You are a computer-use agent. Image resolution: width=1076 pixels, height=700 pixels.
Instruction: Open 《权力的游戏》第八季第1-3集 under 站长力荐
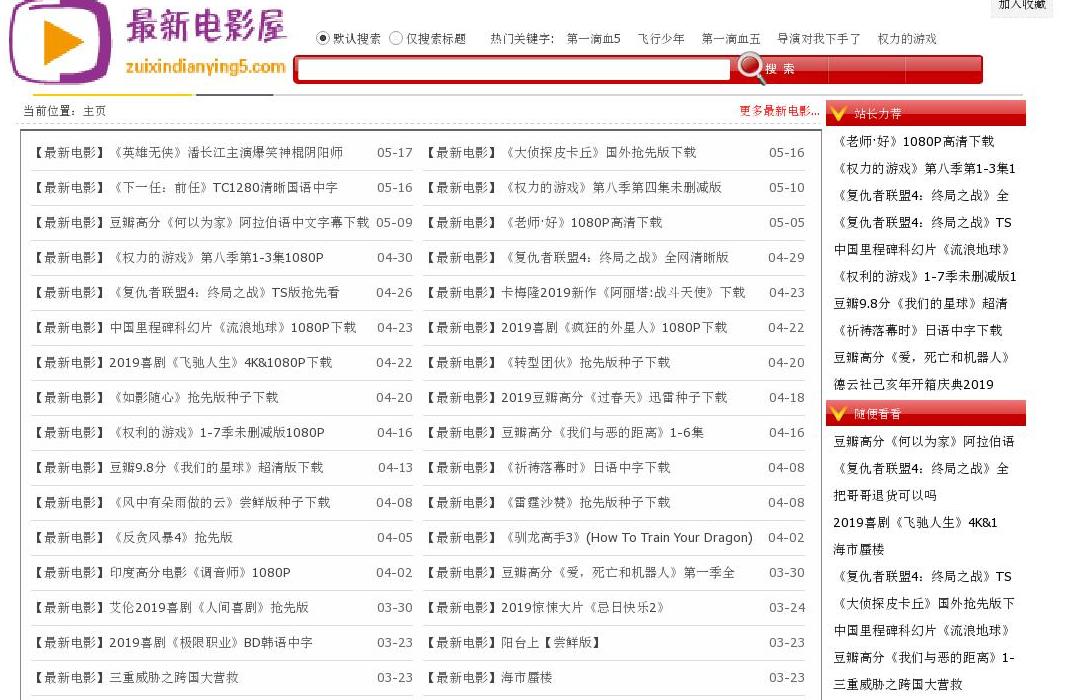[x=925, y=168]
